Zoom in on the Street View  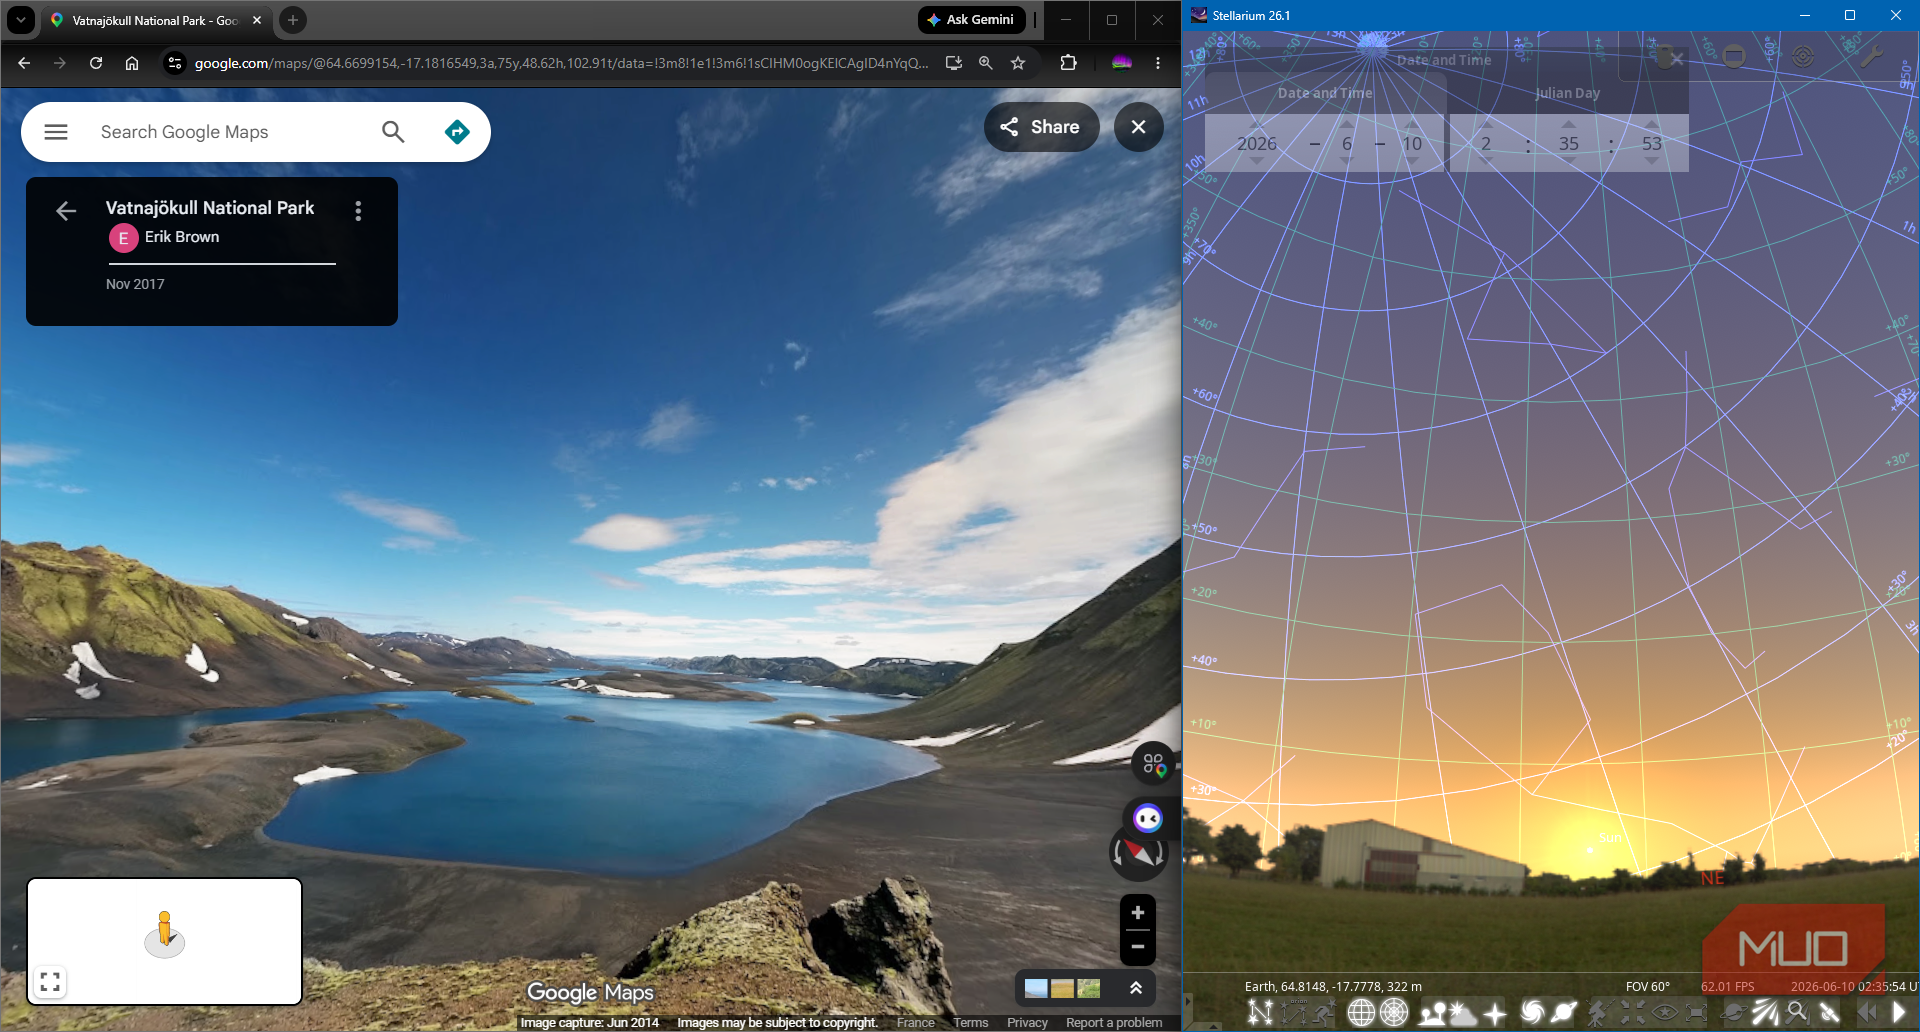(x=1137, y=913)
